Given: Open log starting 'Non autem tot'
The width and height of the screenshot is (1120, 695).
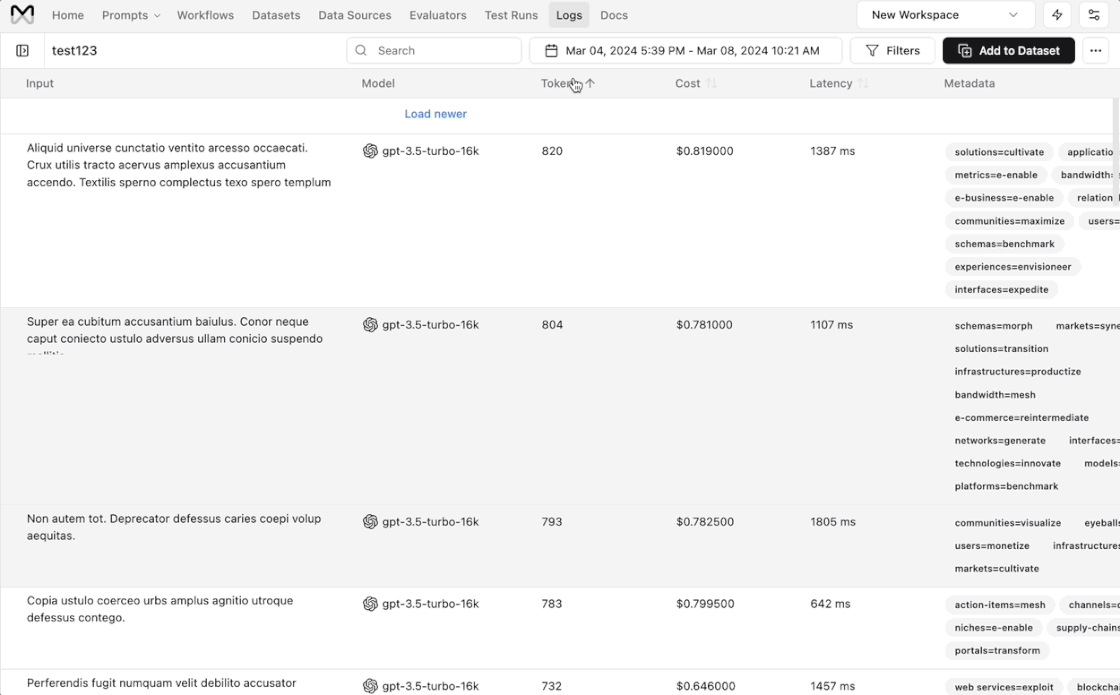Looking at the screenshot, I should click(174, 527).
